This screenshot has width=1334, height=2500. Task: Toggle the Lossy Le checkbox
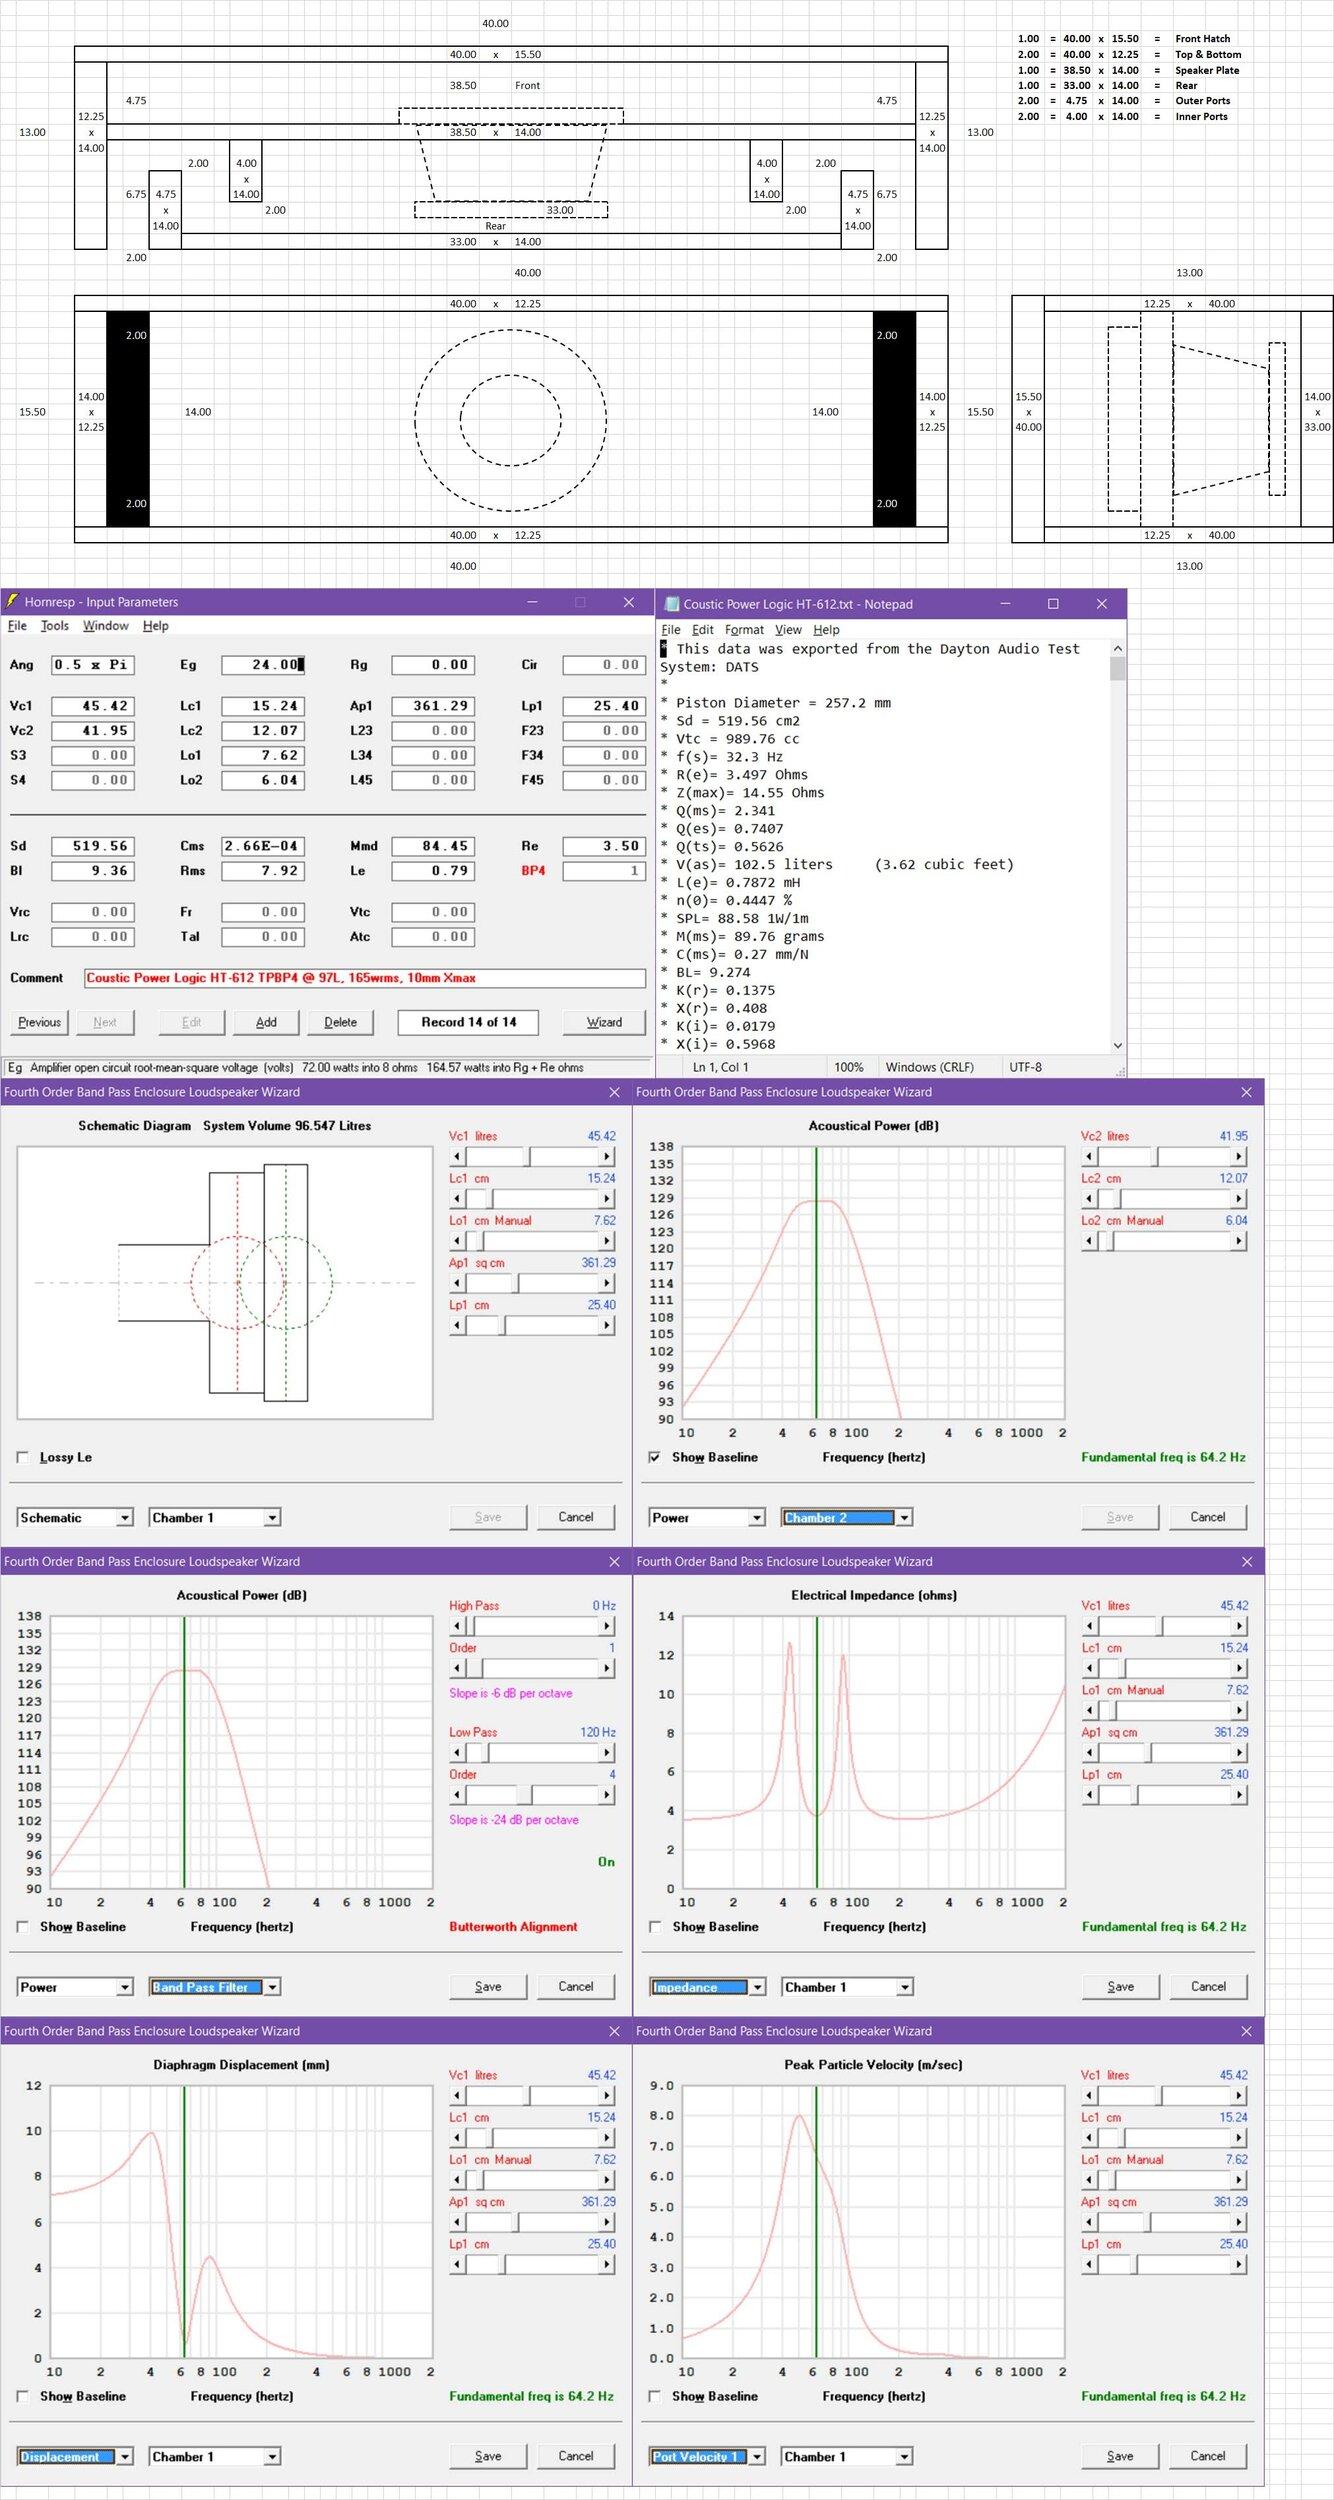[x=22, y=1457]
